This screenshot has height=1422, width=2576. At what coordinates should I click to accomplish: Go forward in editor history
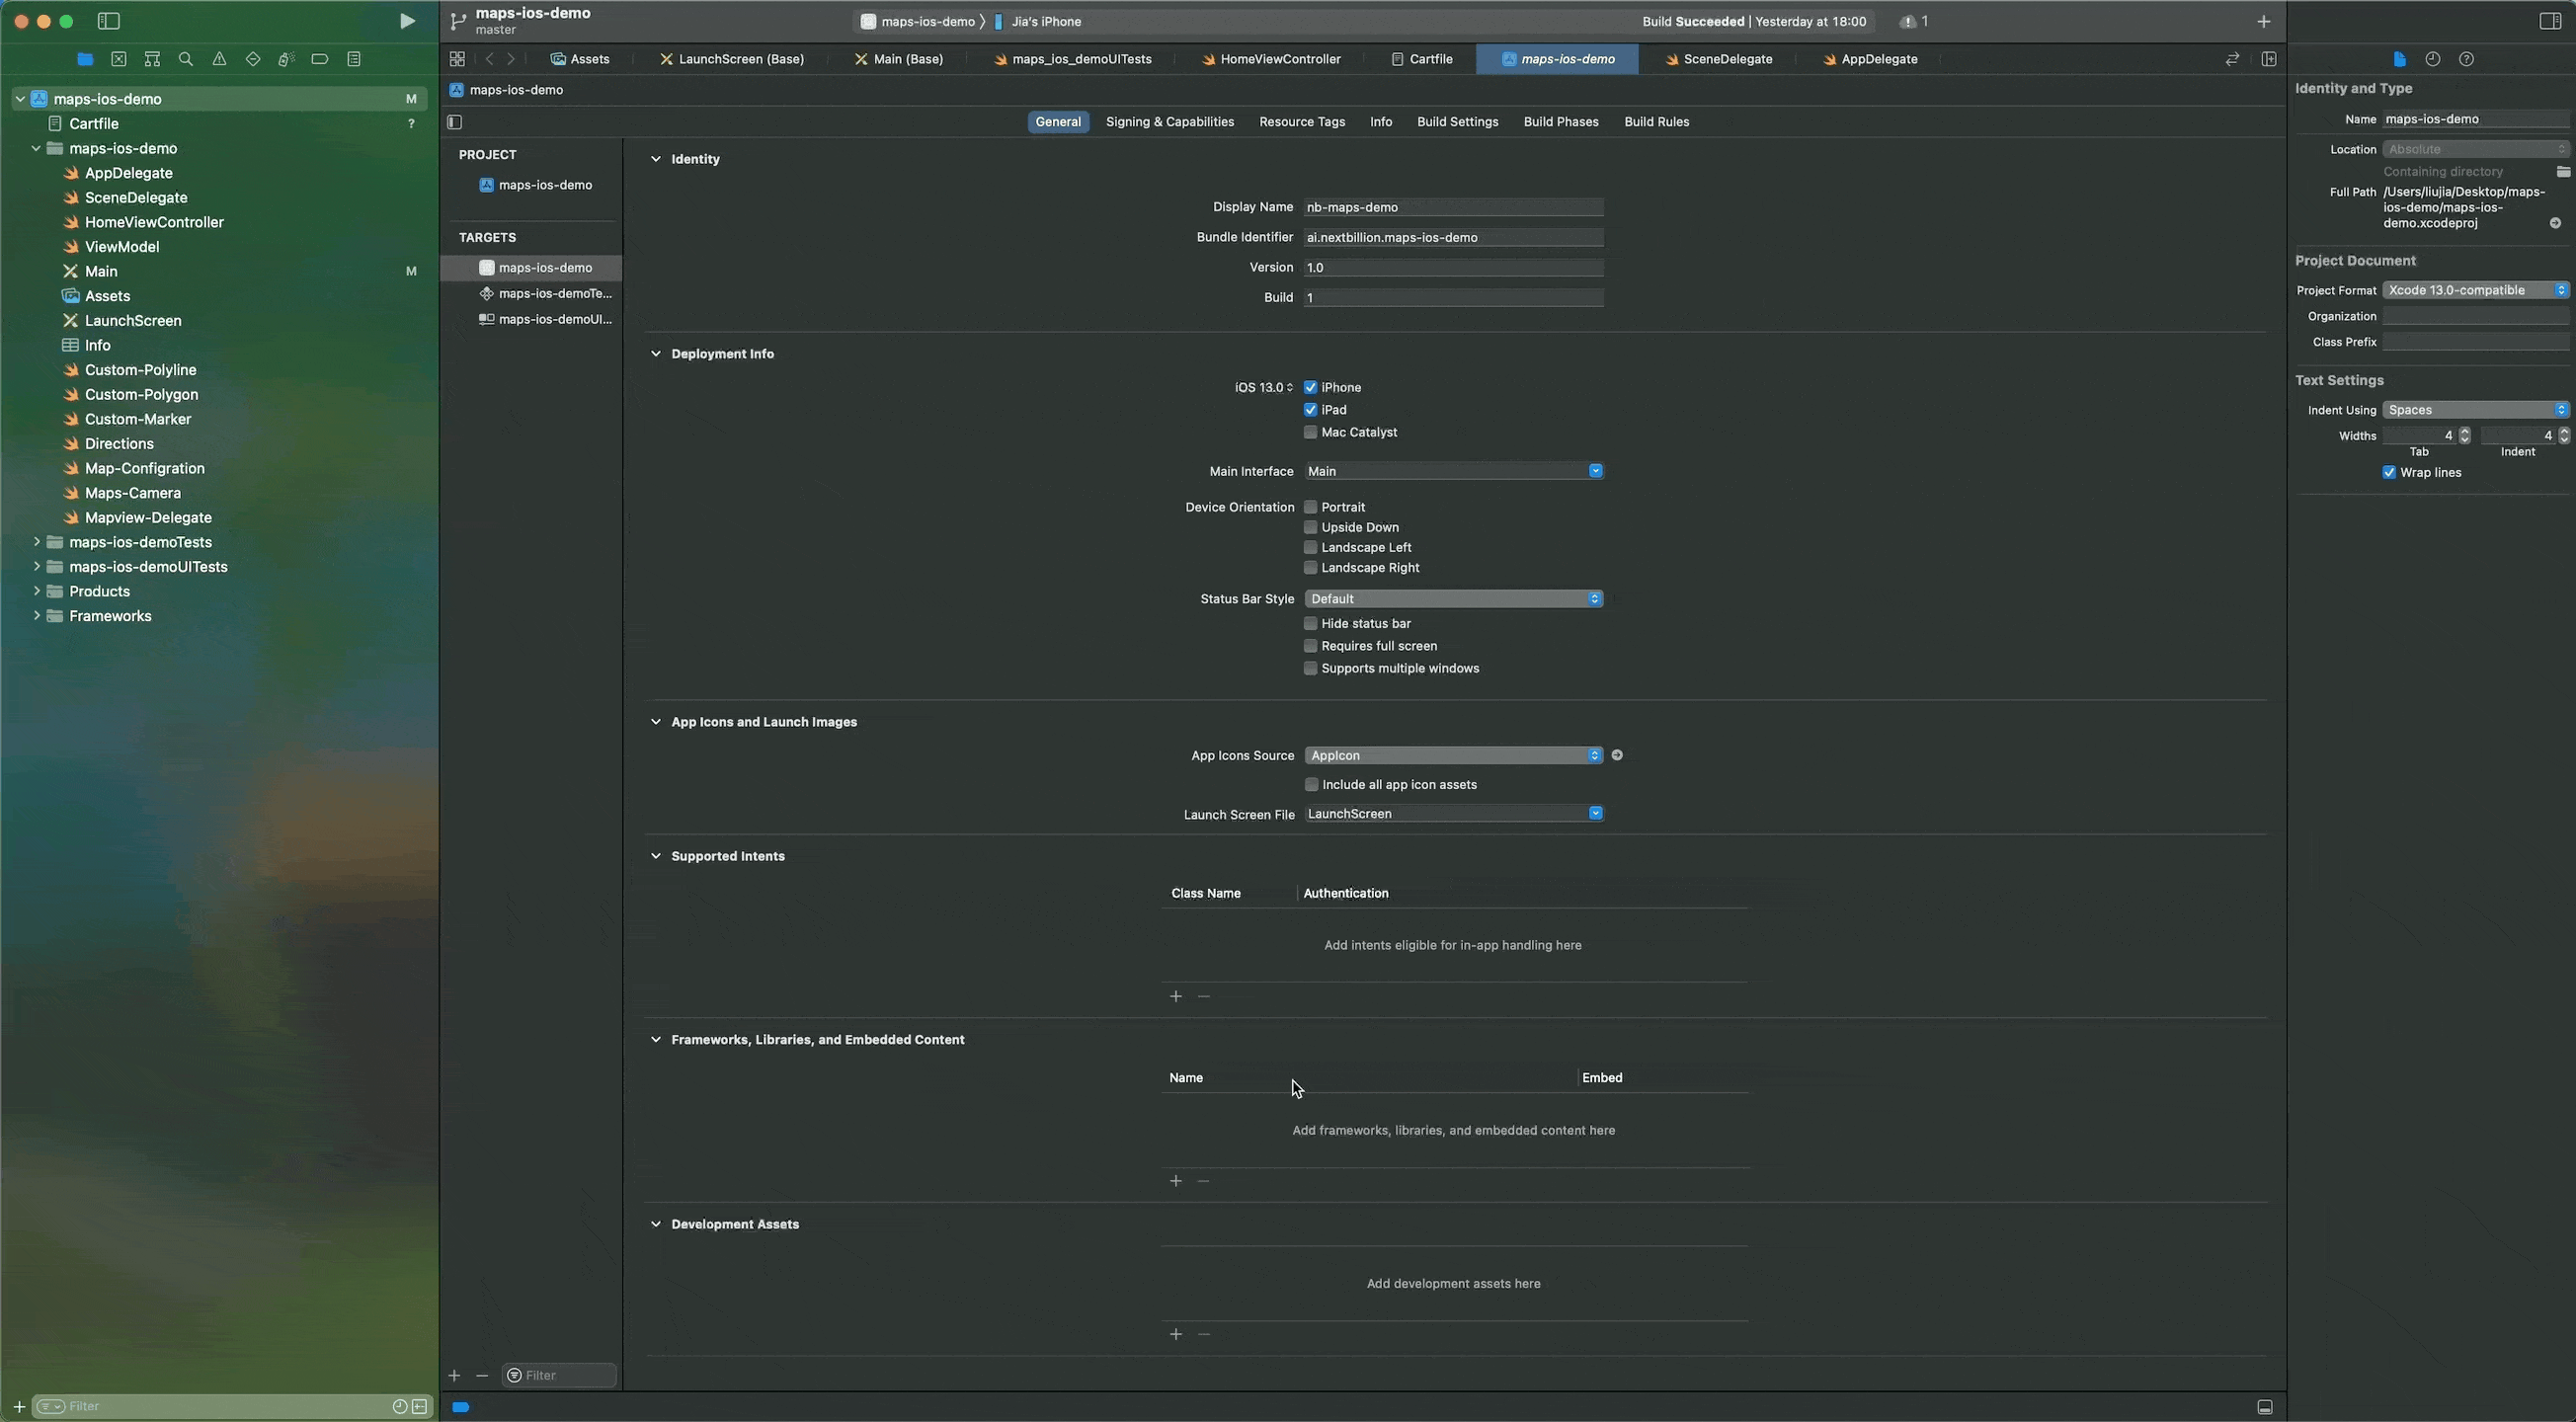(511, 59)
